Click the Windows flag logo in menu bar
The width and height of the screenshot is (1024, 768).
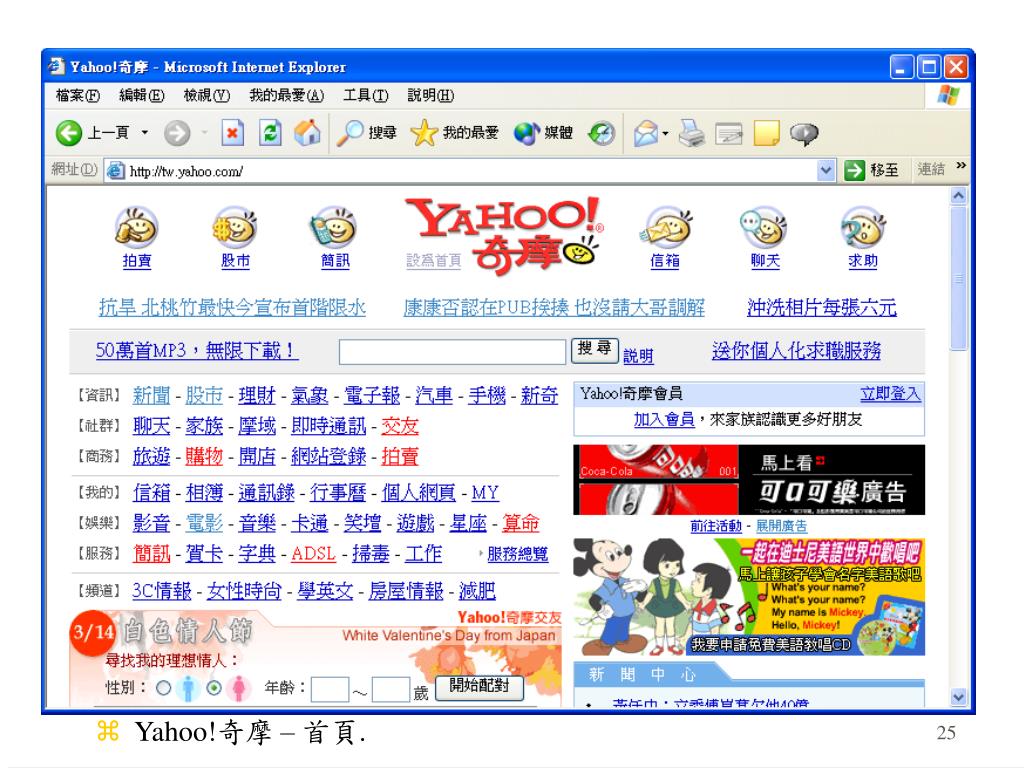click(948, 95)
